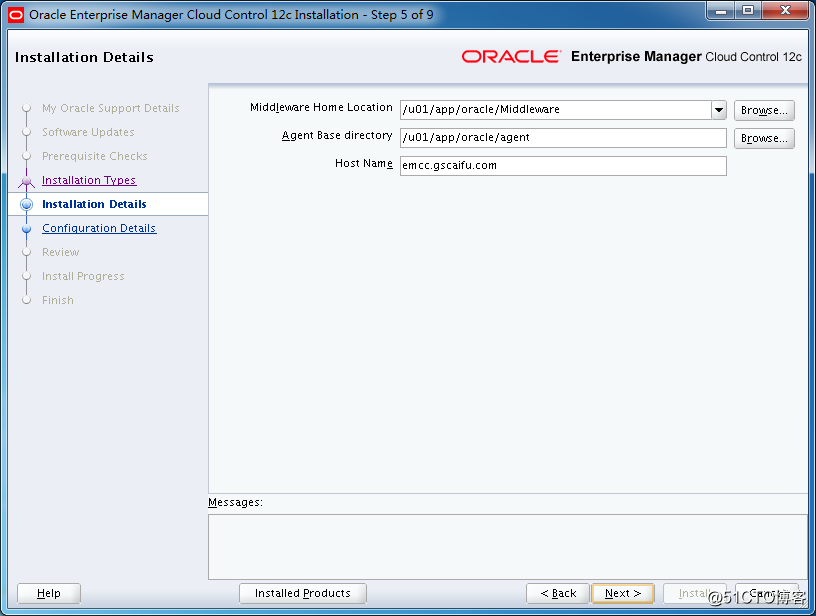Click the Configuration Details step bullet
Viewport: 816px width, 616px height.
pyautogui.click(x=27, y=229)
